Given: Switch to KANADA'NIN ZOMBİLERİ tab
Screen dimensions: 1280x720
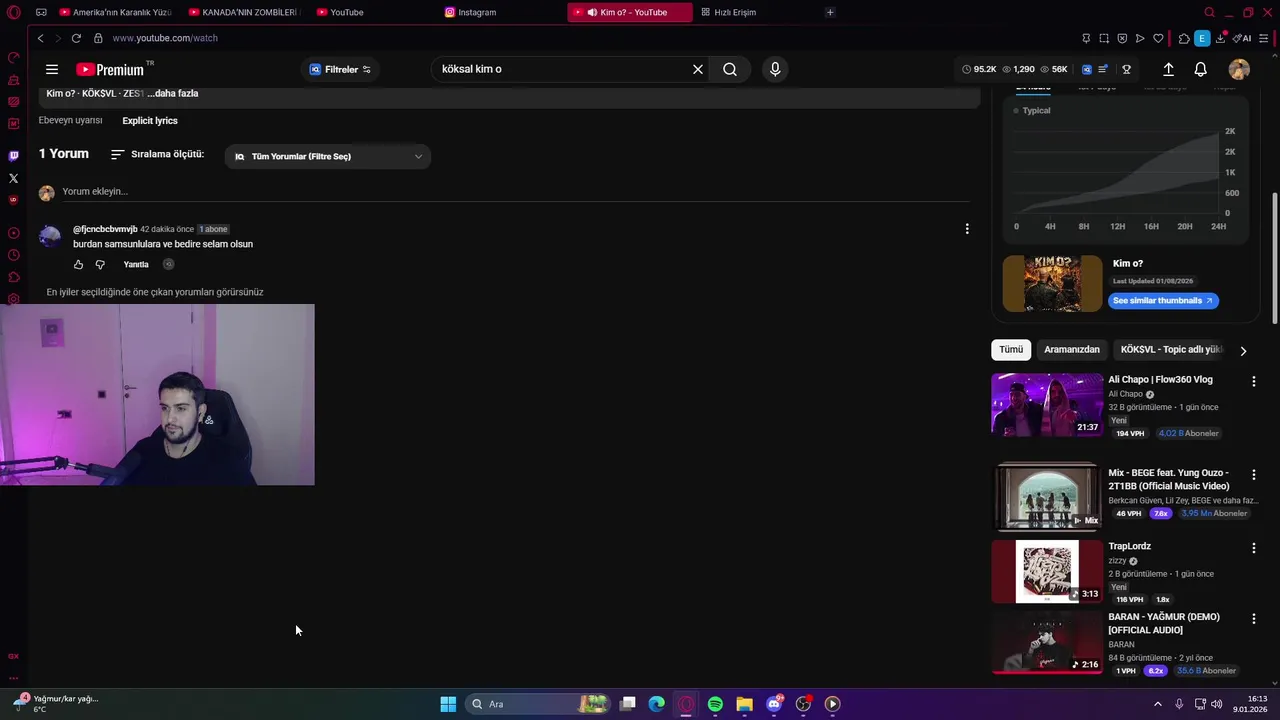Looking at the screenshot, I should [244, 12].
